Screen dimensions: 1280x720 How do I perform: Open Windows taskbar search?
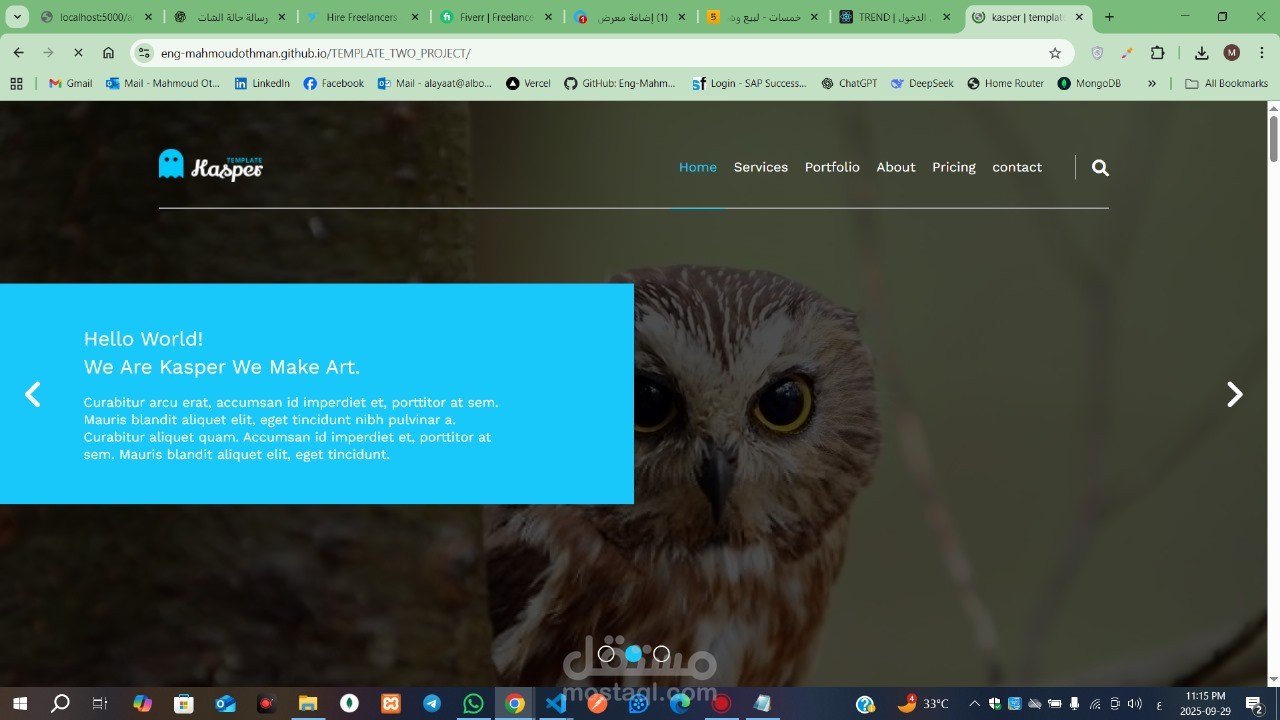[x=60, y=704]
